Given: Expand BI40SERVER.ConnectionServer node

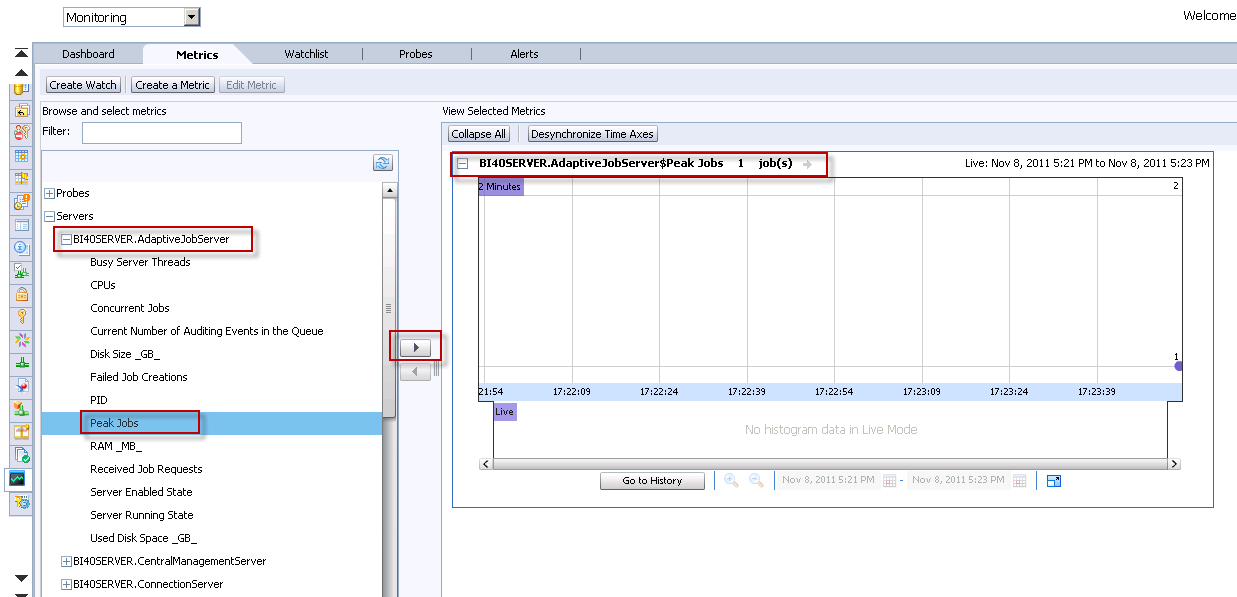Looking at the screenshot, I should pyautogui.click(x=67, y=584).
